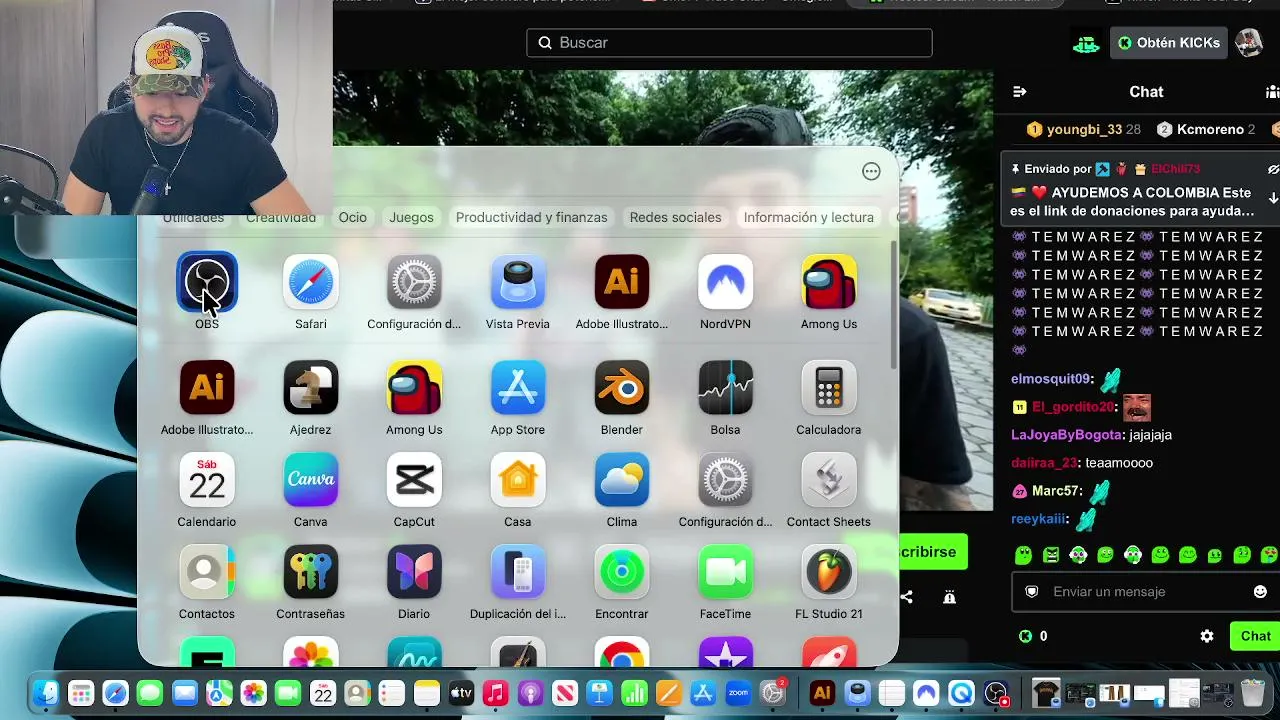This screenshot has height=720, width=1280.
Task: Click daliraa_23's username in chat
Action: 1044,463
